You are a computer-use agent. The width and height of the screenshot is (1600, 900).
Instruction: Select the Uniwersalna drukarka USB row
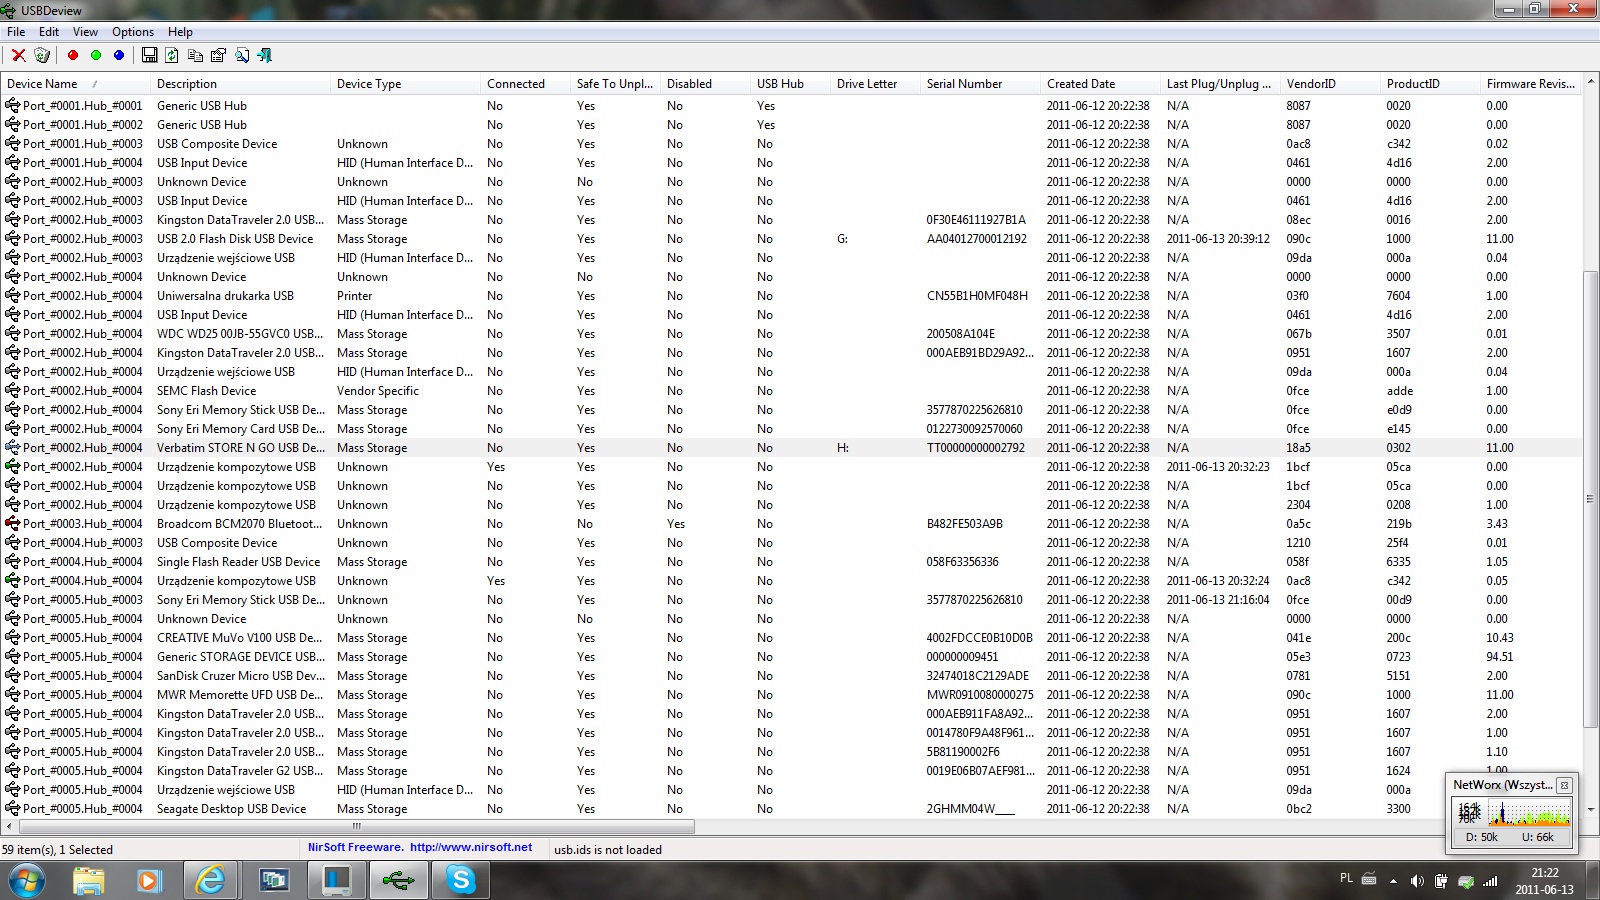[791, 295]
